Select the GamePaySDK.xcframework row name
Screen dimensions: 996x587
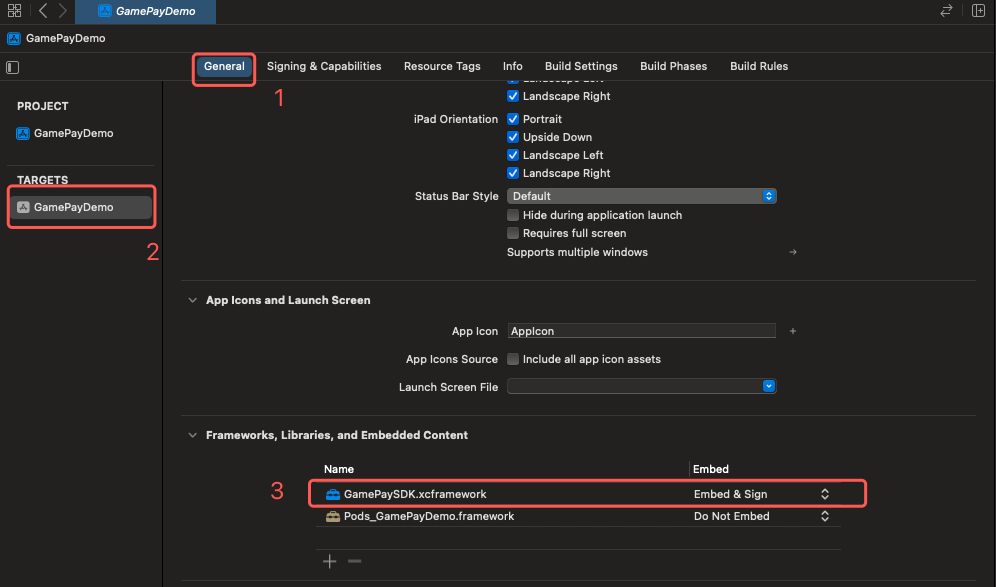415,494
